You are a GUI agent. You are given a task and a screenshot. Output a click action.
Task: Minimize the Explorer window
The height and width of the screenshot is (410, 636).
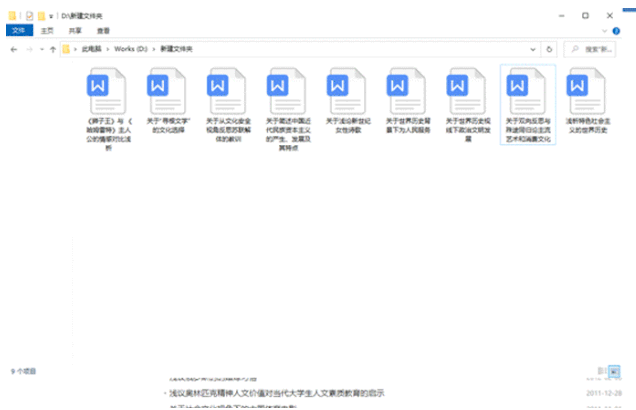click(x=561, y=16)
